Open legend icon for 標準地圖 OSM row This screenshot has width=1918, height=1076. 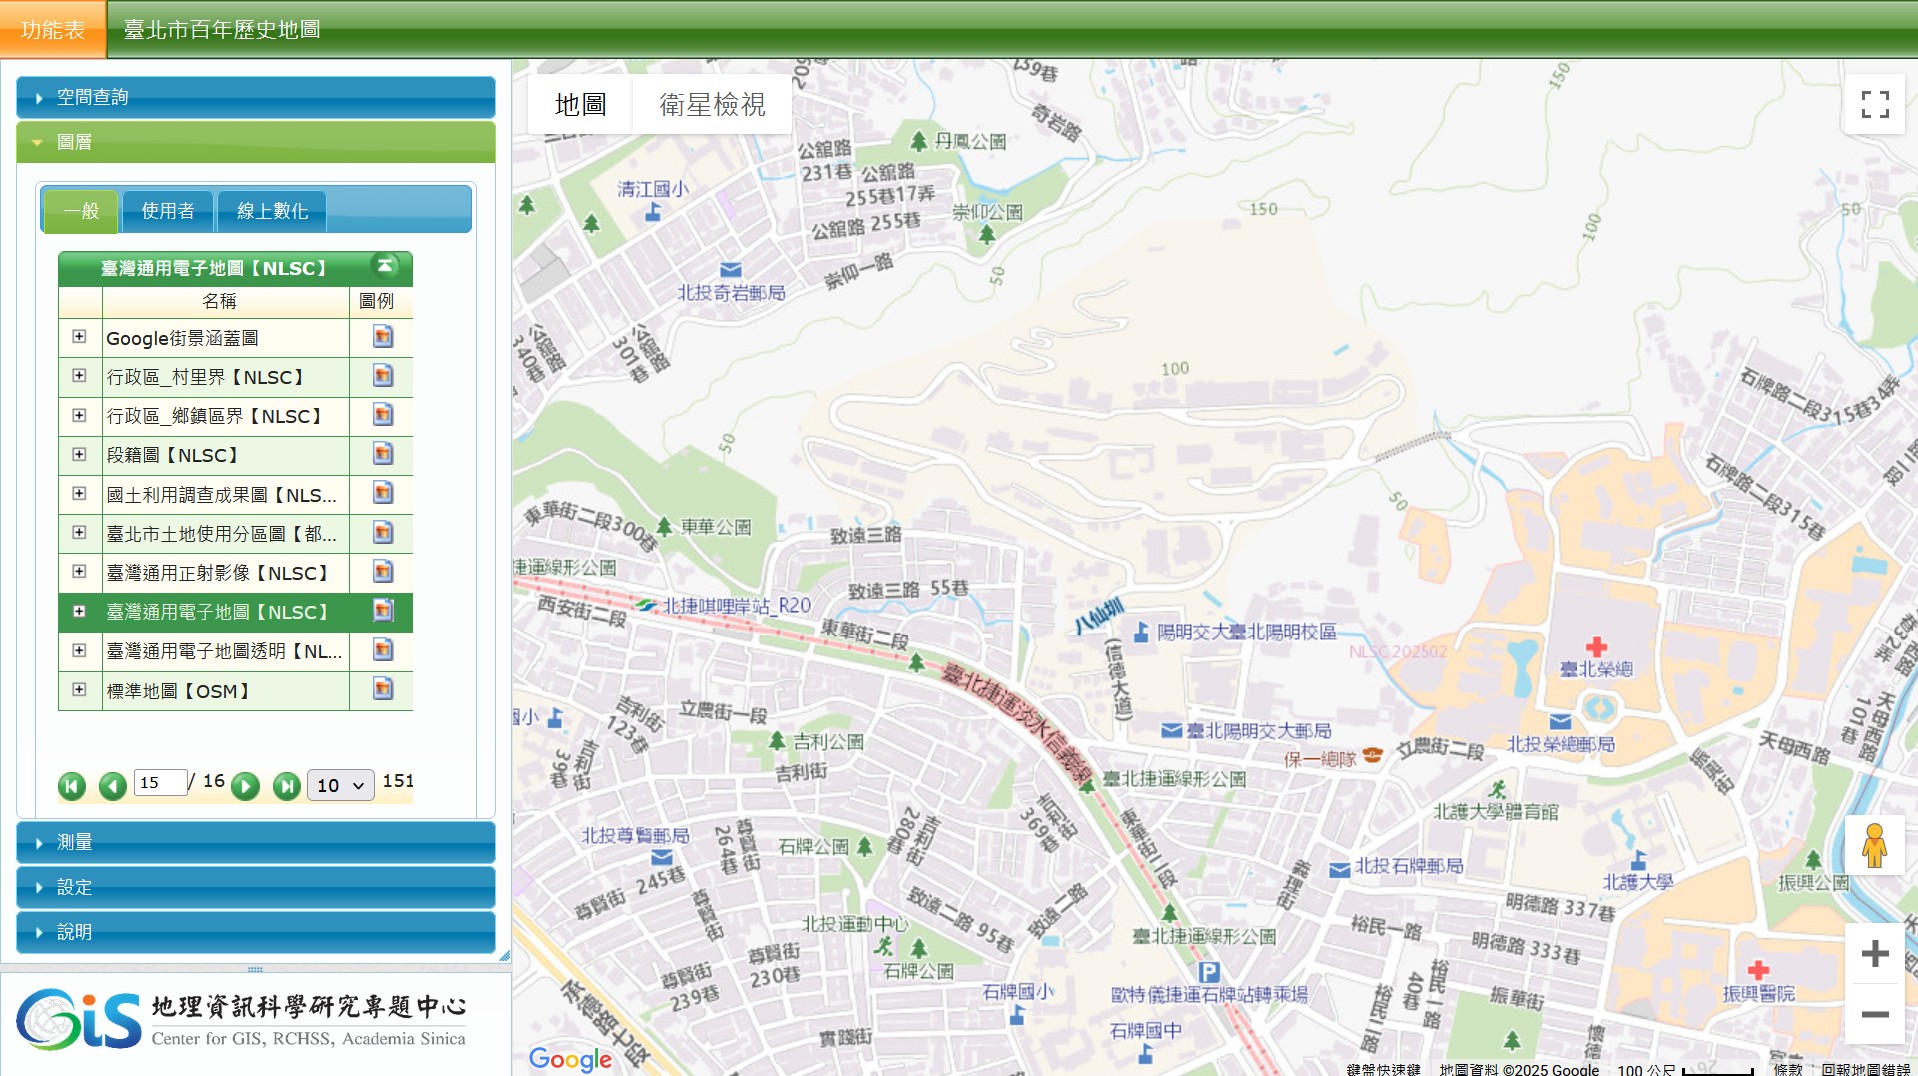[382, 689]
